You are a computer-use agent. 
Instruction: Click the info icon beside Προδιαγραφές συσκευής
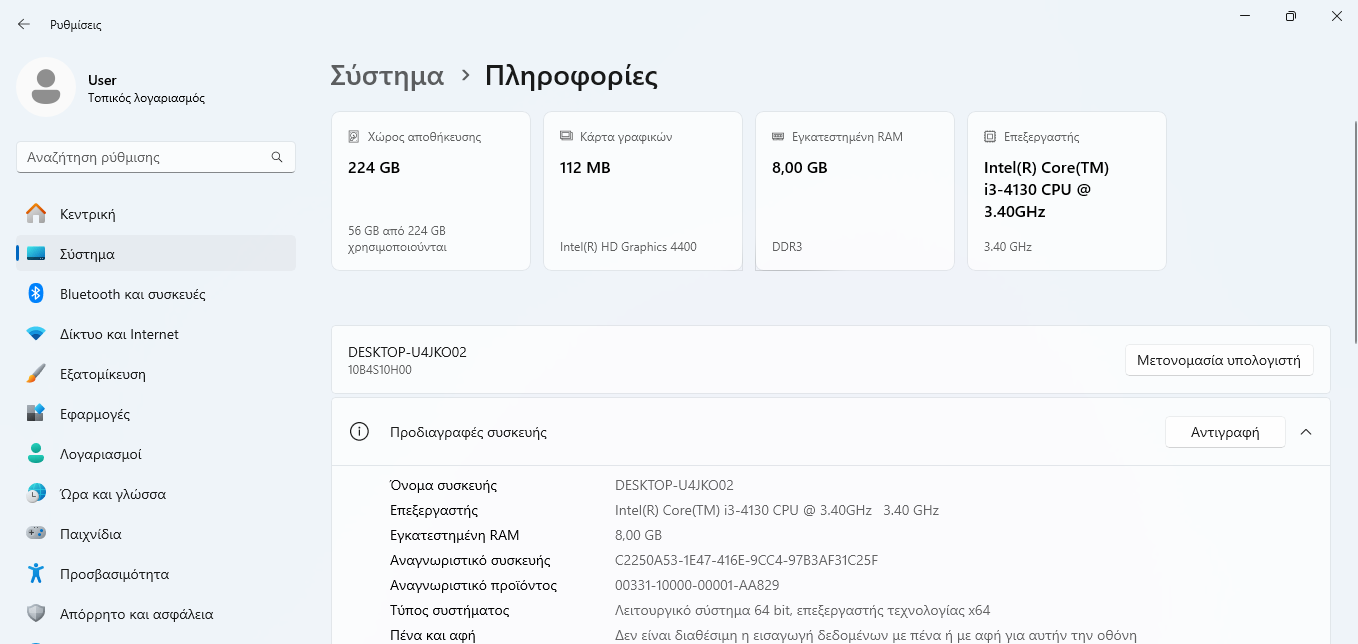coord(359,432)
